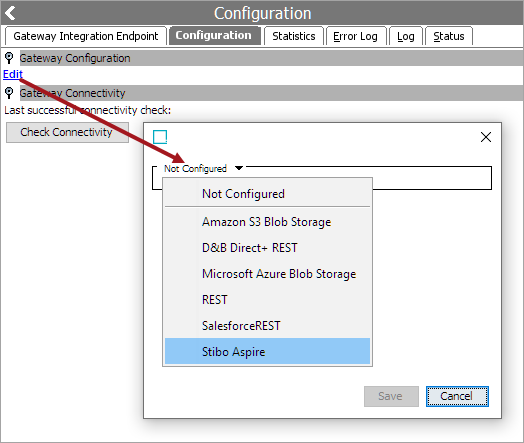
Task: Click the Gateway Configuration pin icon
Action: pos(9,58)
